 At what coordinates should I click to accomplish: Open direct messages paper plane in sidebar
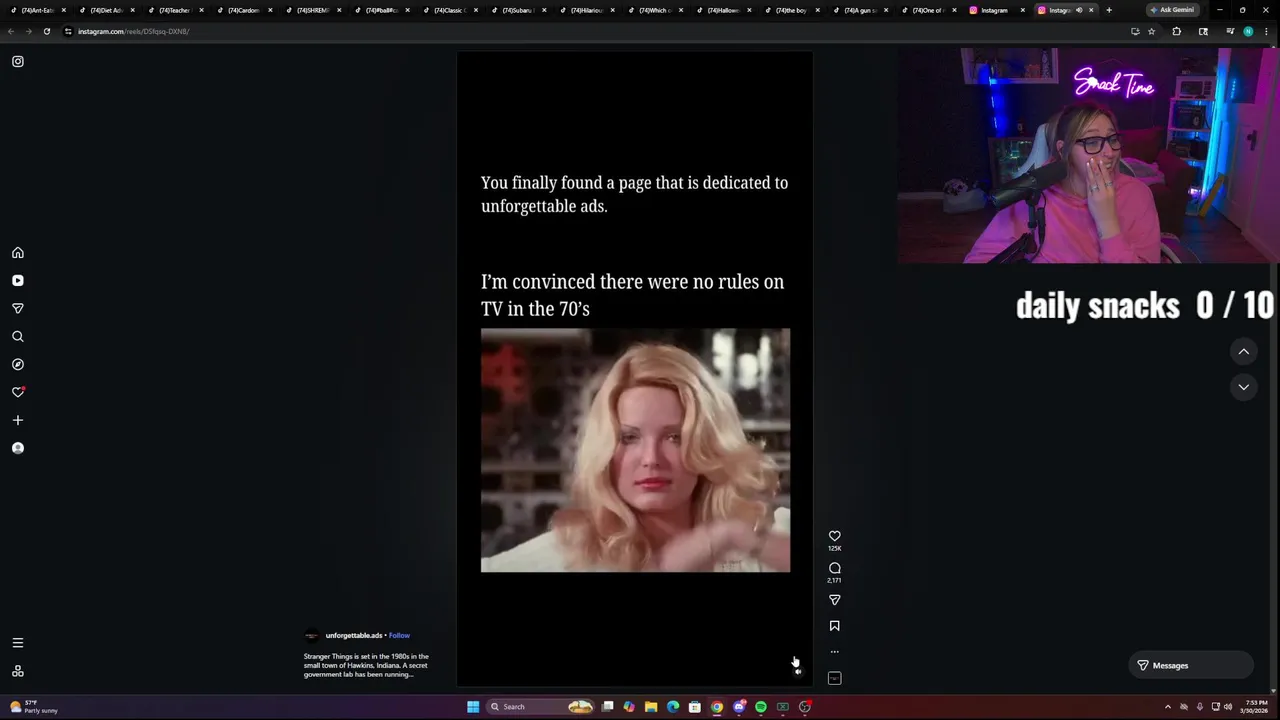[18, 309]
